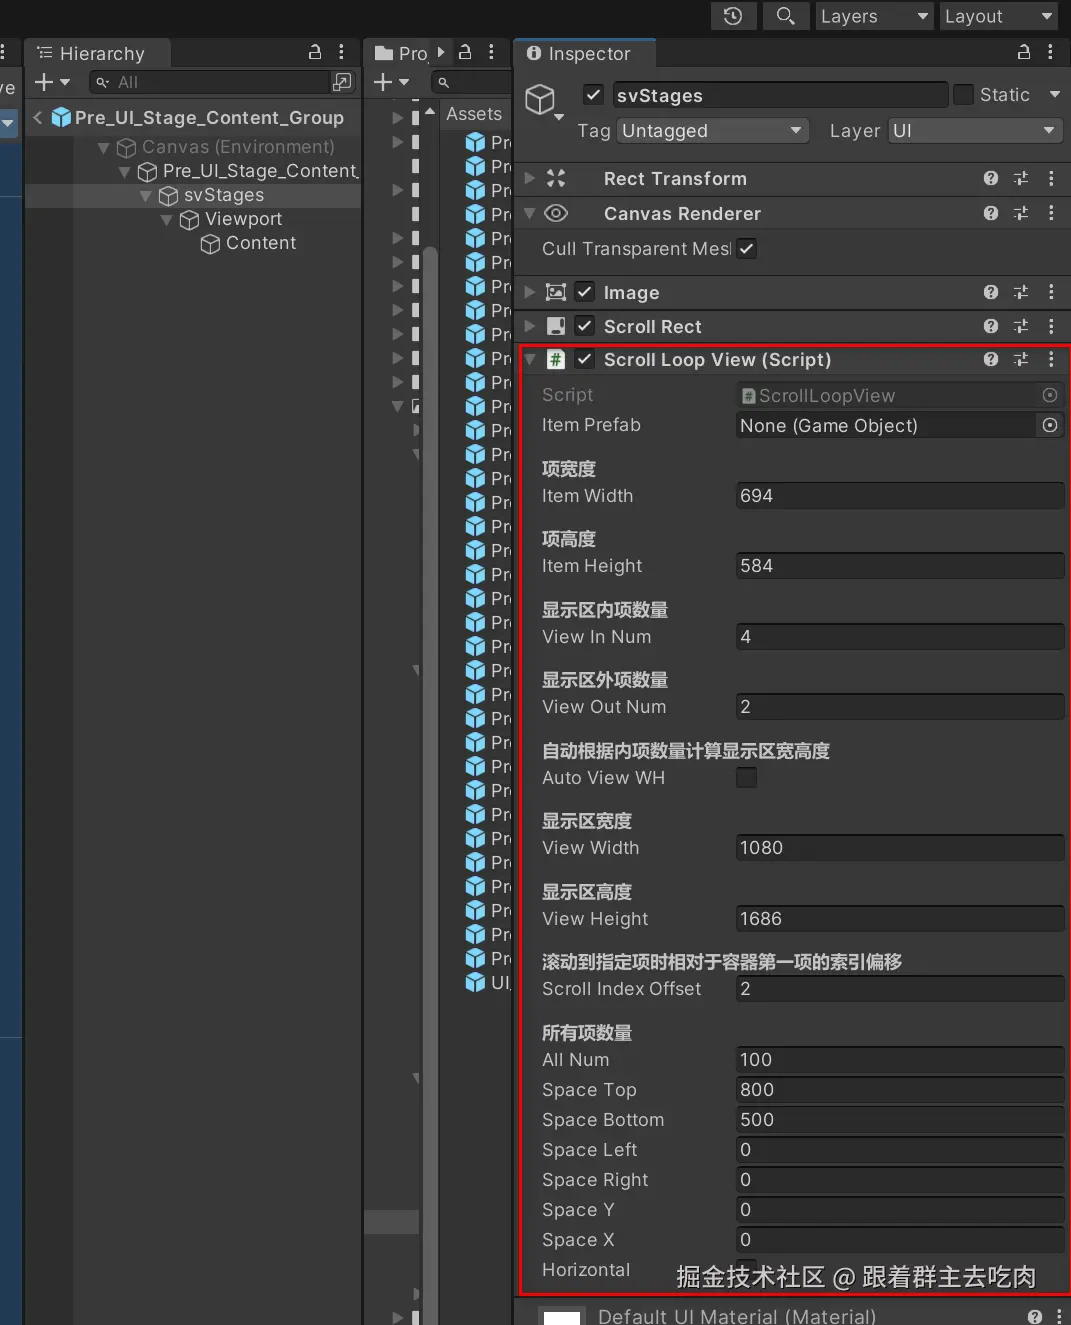Open Rect Transform preset selector
The height and width of the screenshot is (1325, 1071).
pos(1021,178)
